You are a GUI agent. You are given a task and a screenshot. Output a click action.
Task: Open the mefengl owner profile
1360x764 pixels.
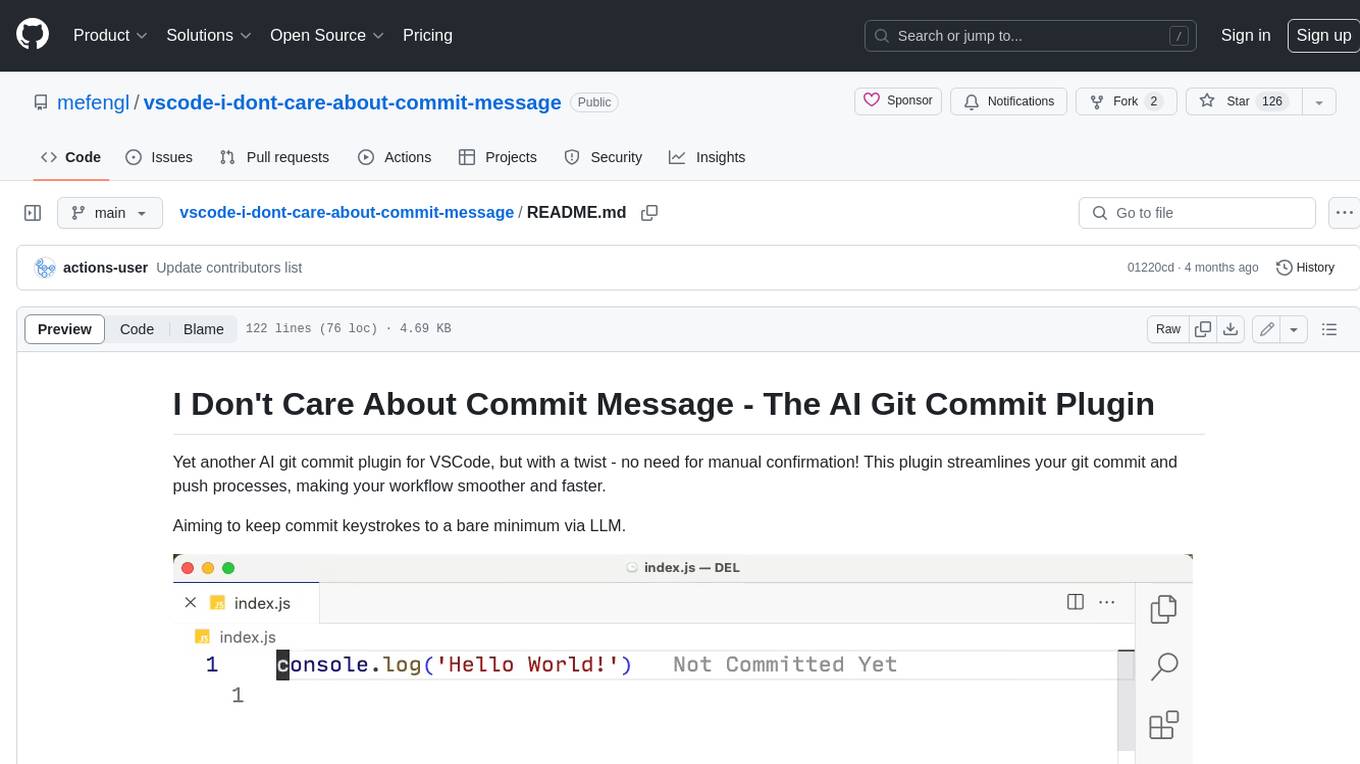pos(93,102)
